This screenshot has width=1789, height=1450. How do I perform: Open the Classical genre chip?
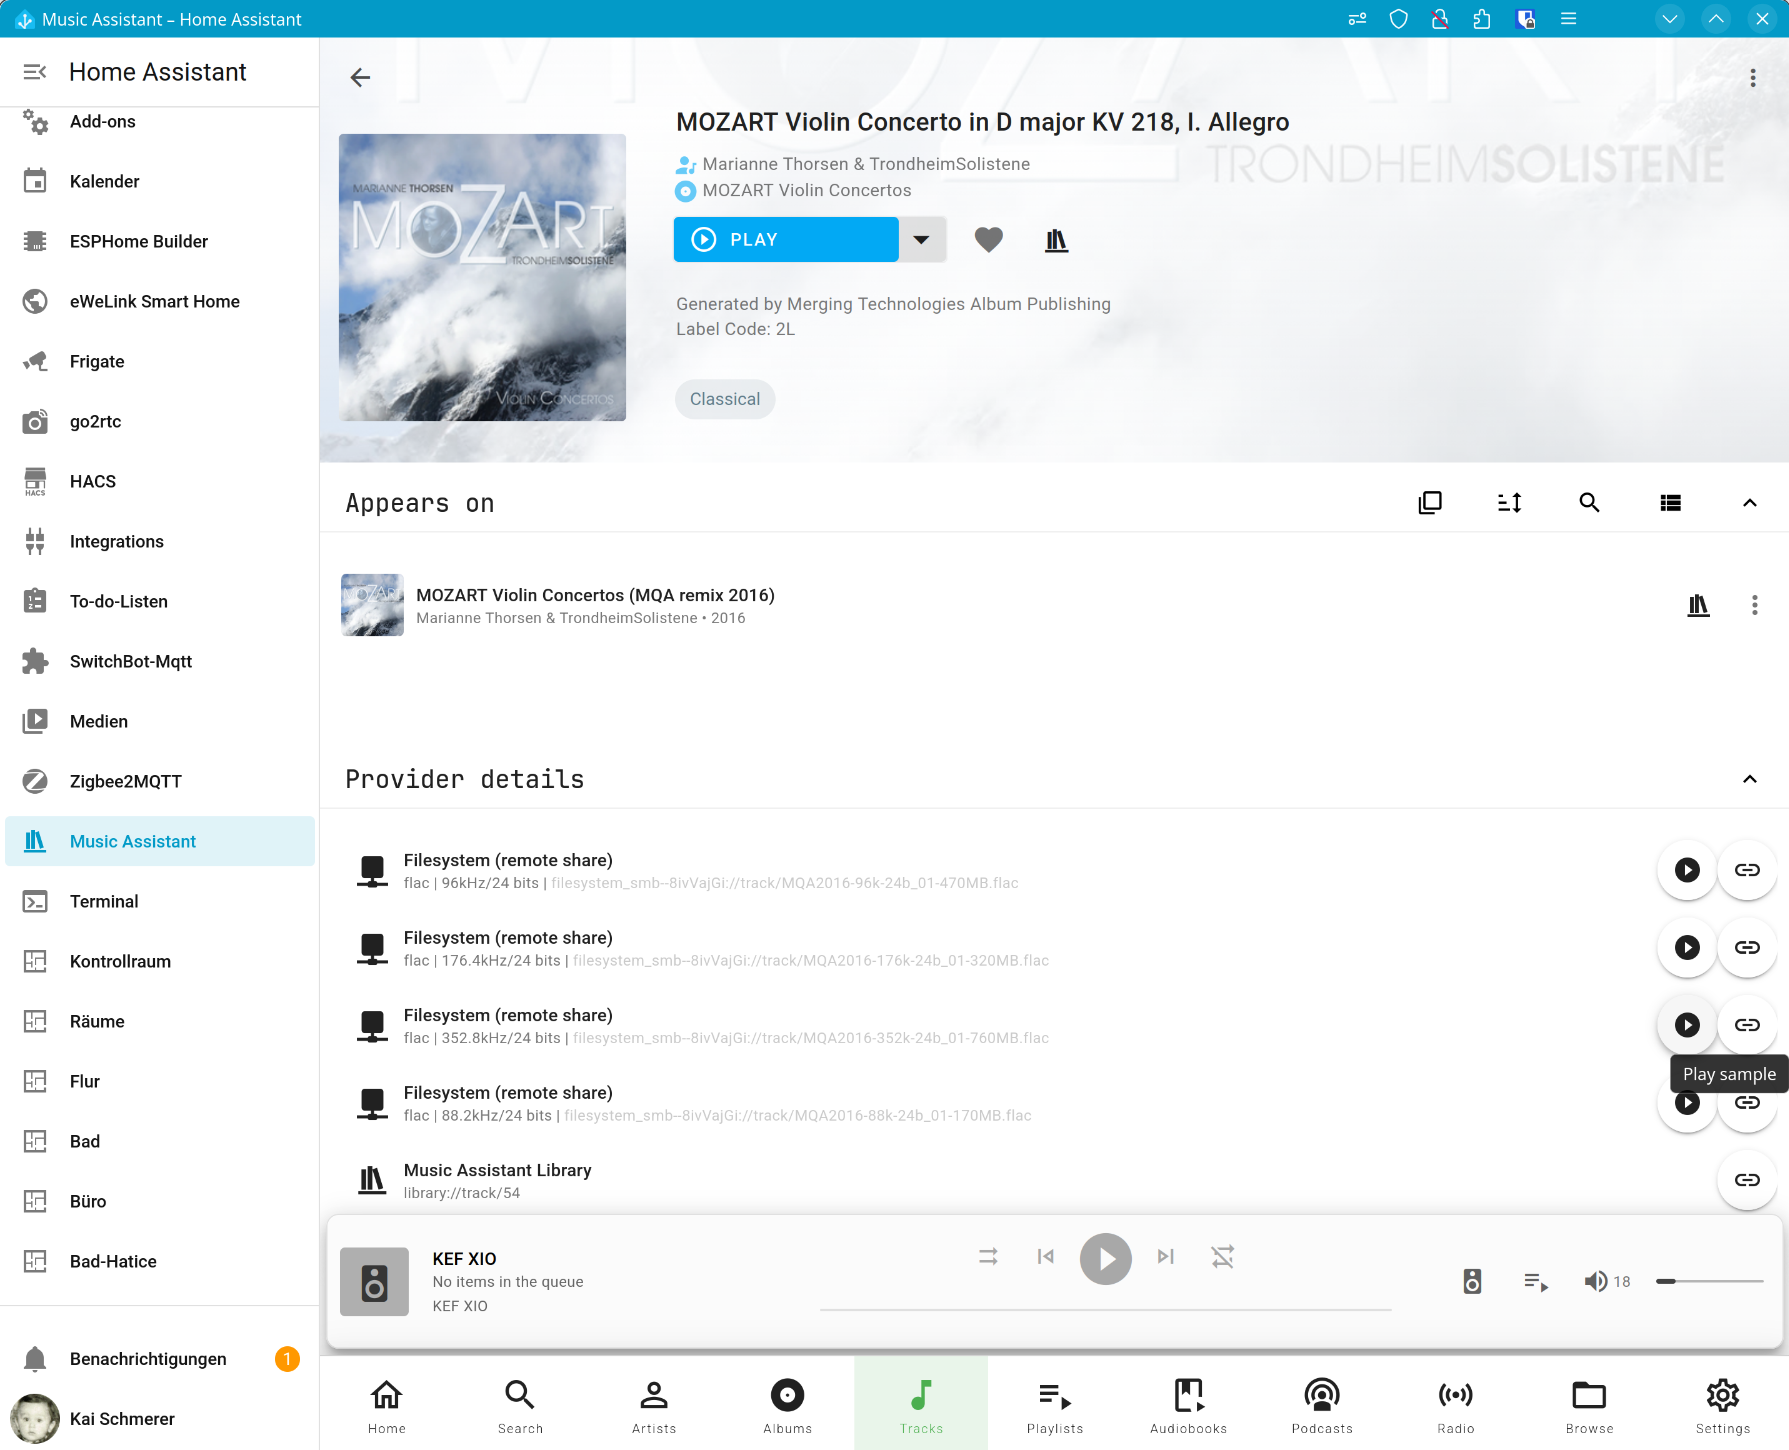coord(725,399)
